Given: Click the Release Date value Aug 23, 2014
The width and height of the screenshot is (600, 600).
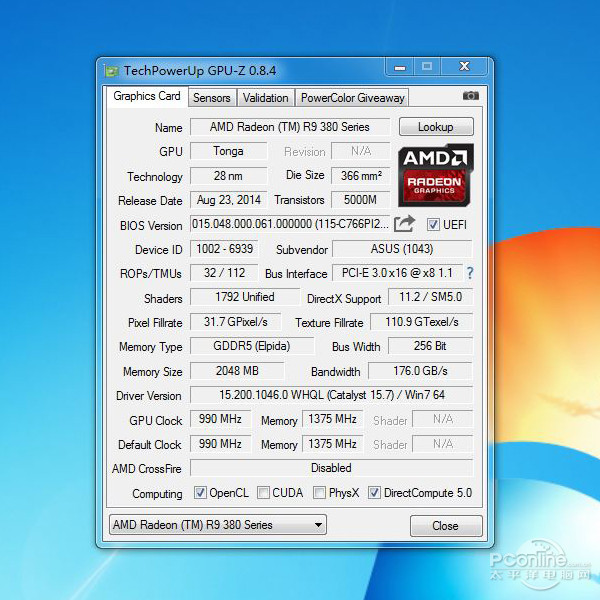Looking at the screenshot, I should tap(228, 200).
